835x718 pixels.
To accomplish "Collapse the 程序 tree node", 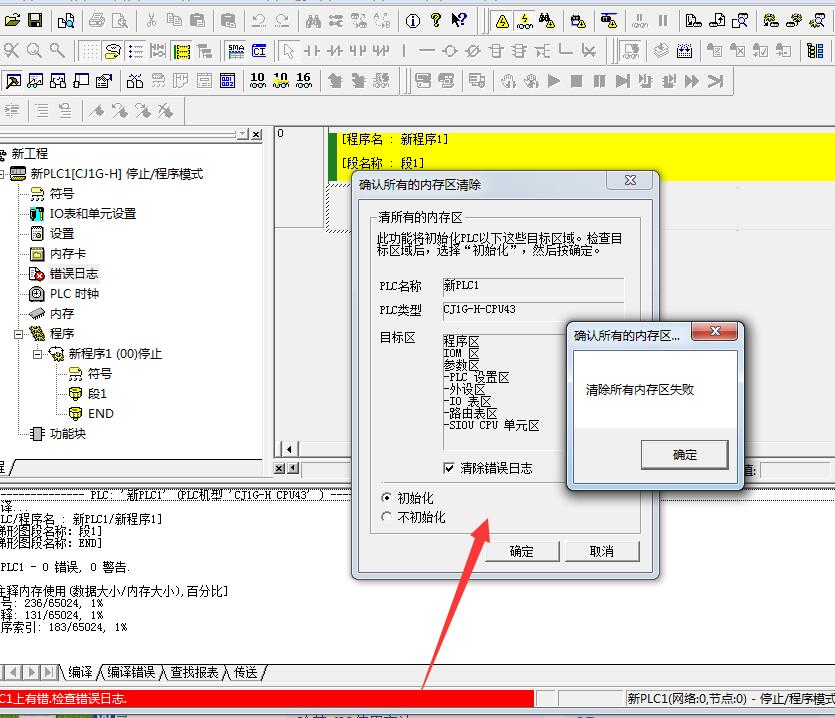I will (x=19, y=334).
